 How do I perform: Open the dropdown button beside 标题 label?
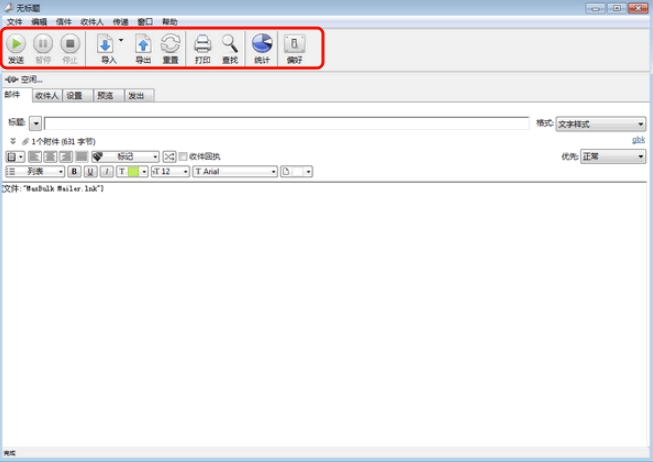pos(36,123)
